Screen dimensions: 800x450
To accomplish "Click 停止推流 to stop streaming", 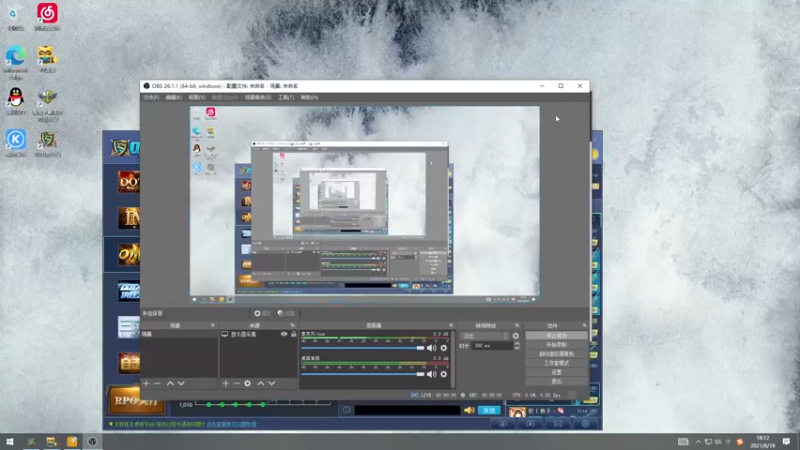I will pos(556,335).
